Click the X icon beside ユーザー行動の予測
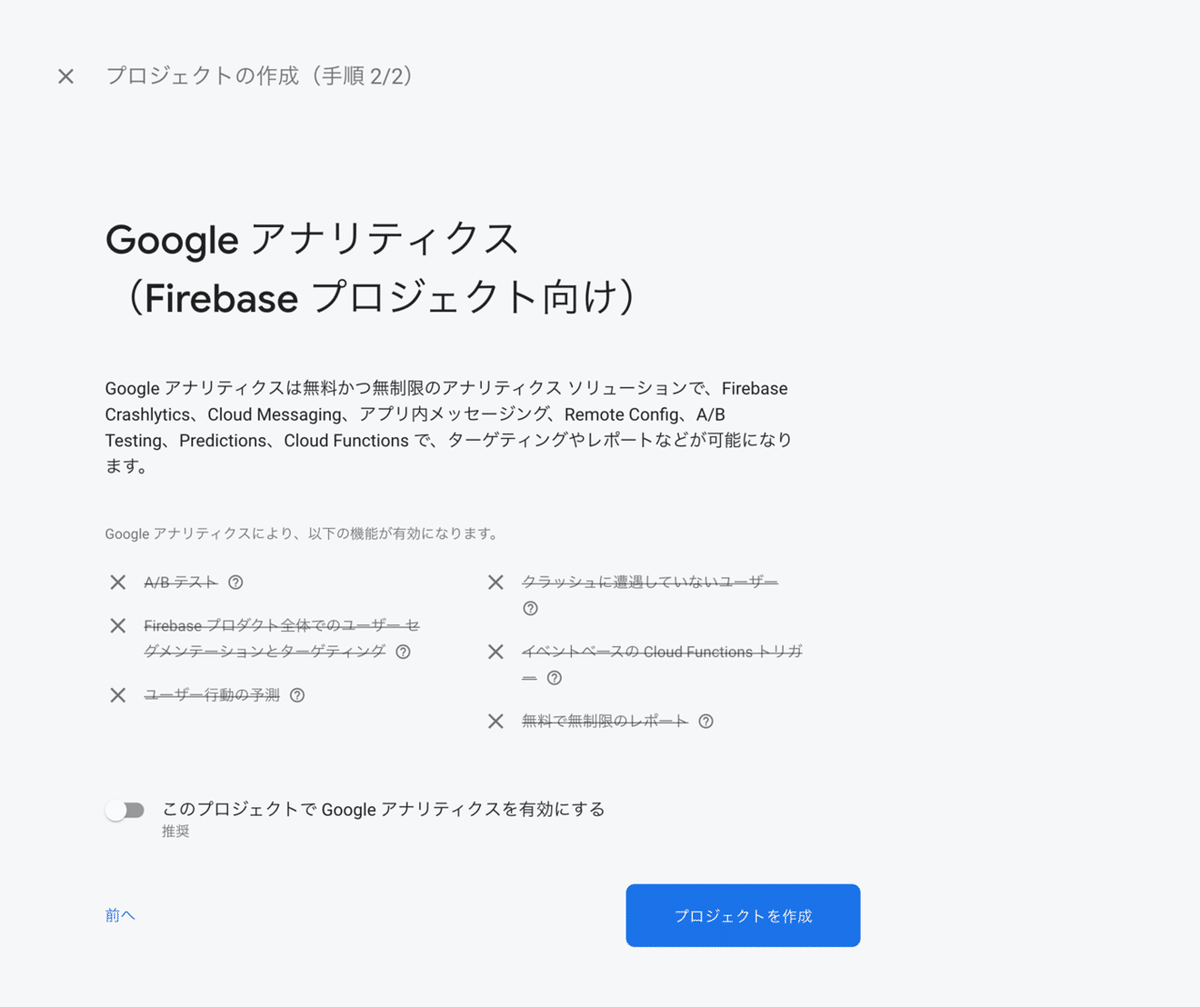The image size is (1200, 1007). click(117, 695)
